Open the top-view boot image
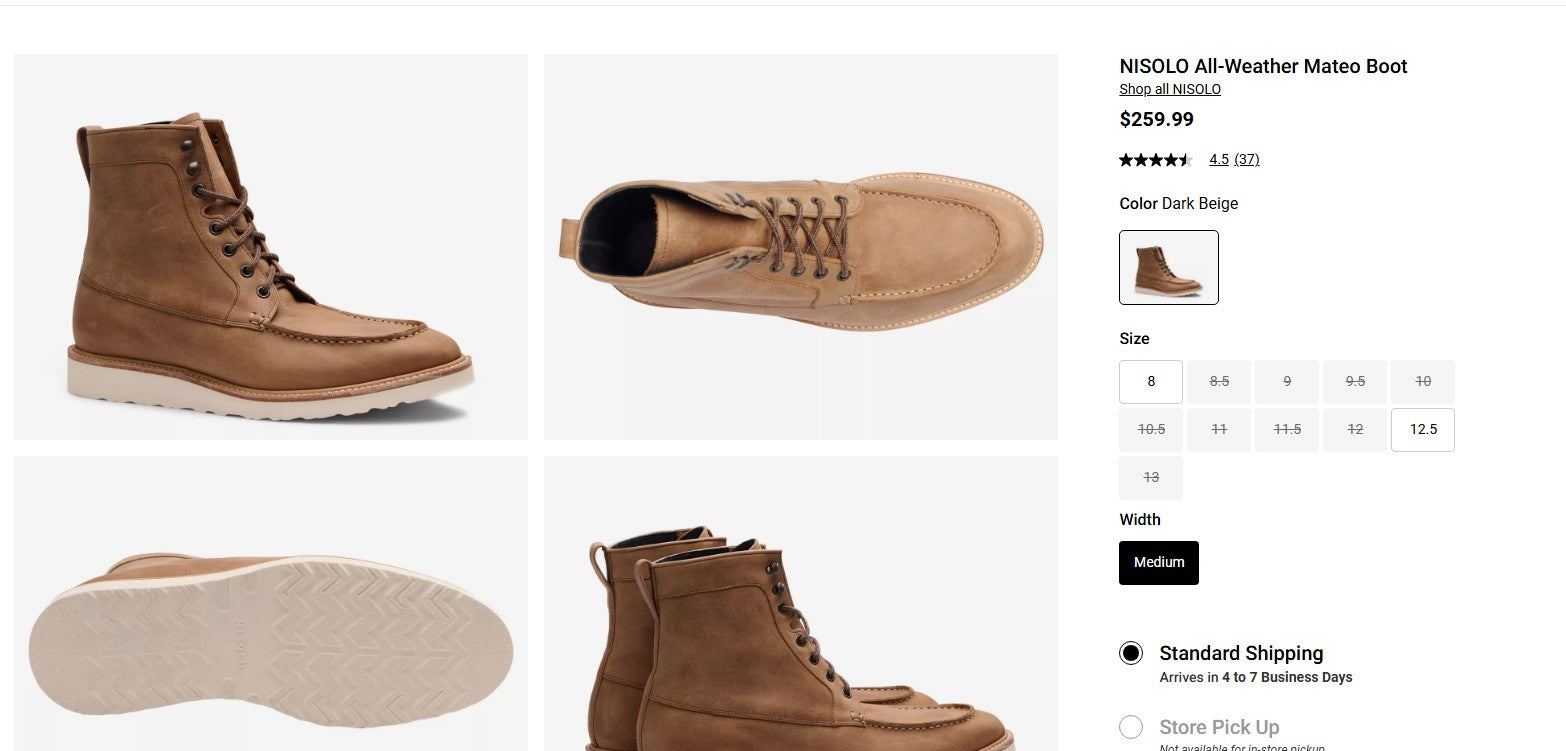 point(801,247)
